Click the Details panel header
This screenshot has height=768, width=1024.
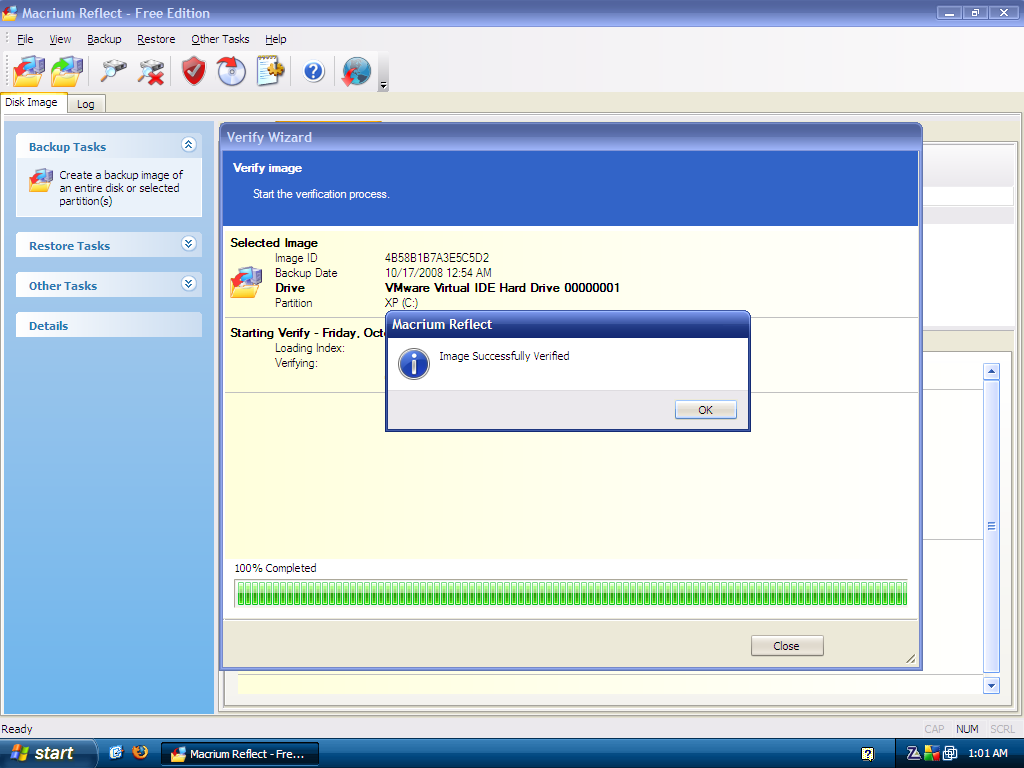(109, 325)
